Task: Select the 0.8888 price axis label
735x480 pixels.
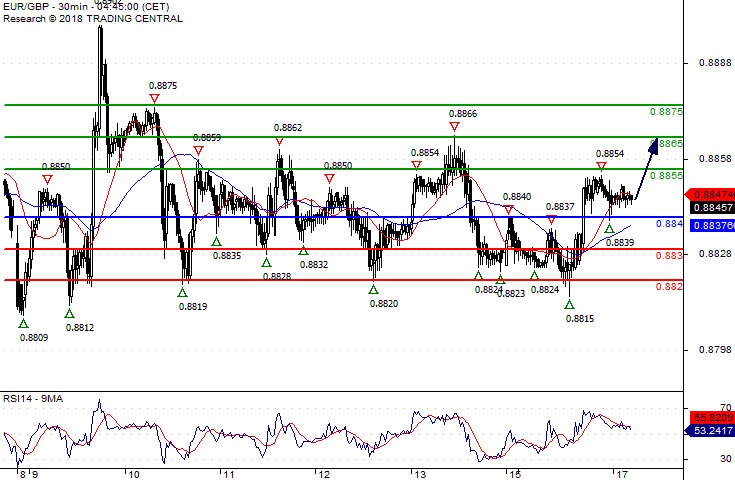Action: (715, 63)
